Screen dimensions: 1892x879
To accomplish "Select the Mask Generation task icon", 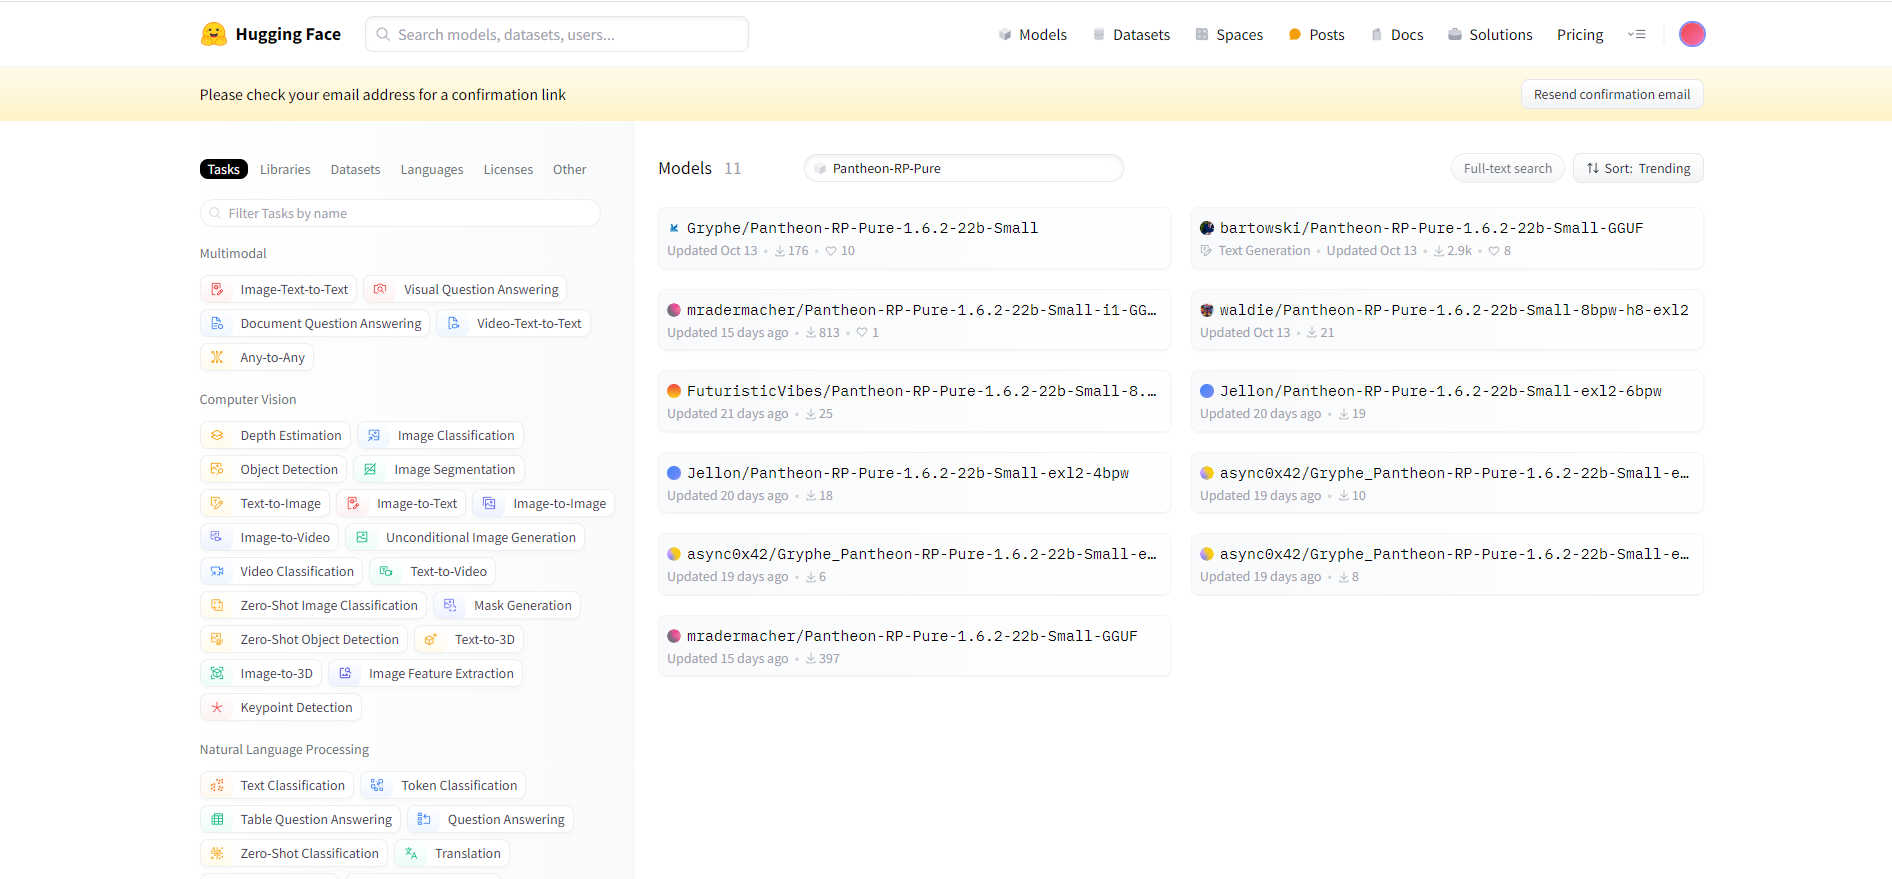I will (450, 606).
